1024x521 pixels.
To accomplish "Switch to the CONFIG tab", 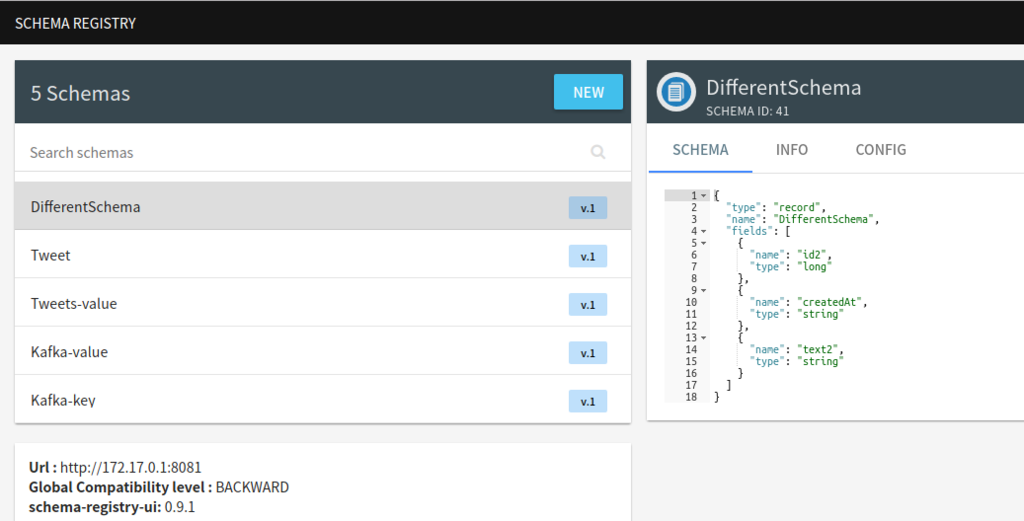I will point(880,150).
